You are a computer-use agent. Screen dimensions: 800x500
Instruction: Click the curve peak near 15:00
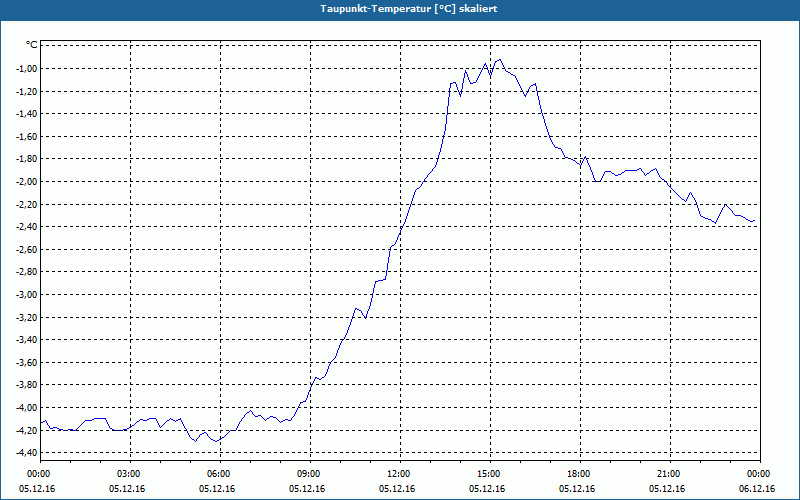click(x=500, y=59)
